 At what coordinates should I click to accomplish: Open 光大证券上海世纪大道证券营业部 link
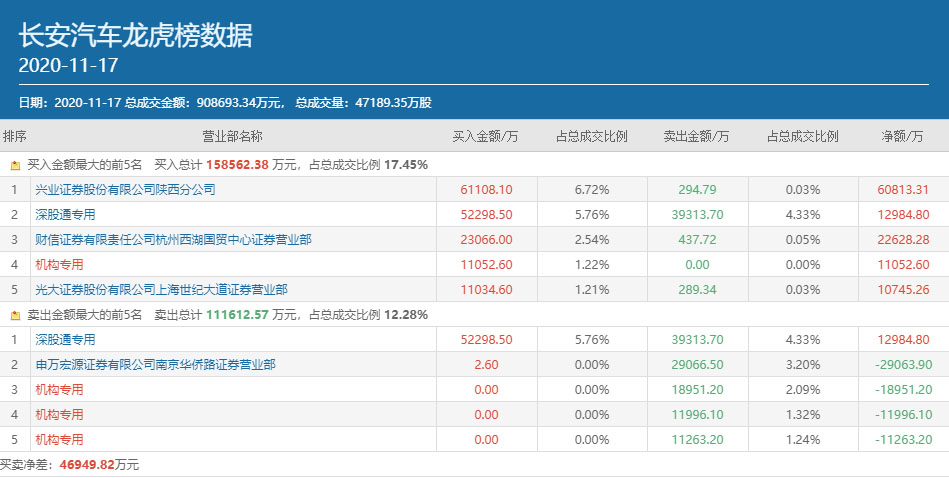(161, 289)
